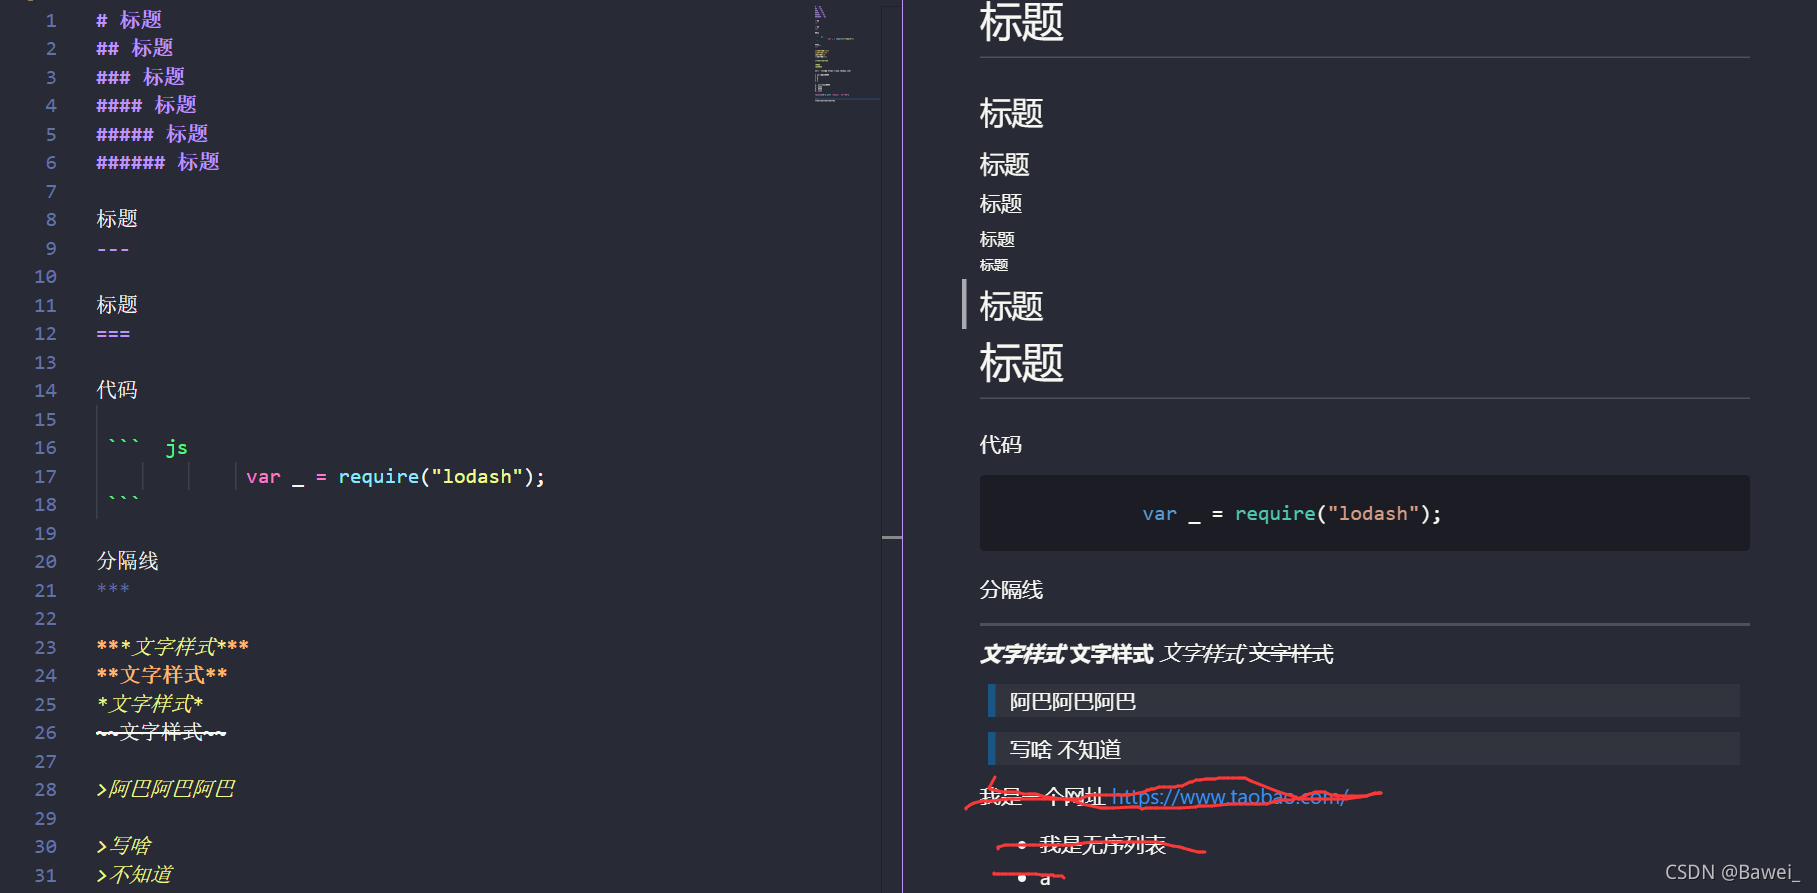Click the require("lodash") line in editor

point(396,477)
